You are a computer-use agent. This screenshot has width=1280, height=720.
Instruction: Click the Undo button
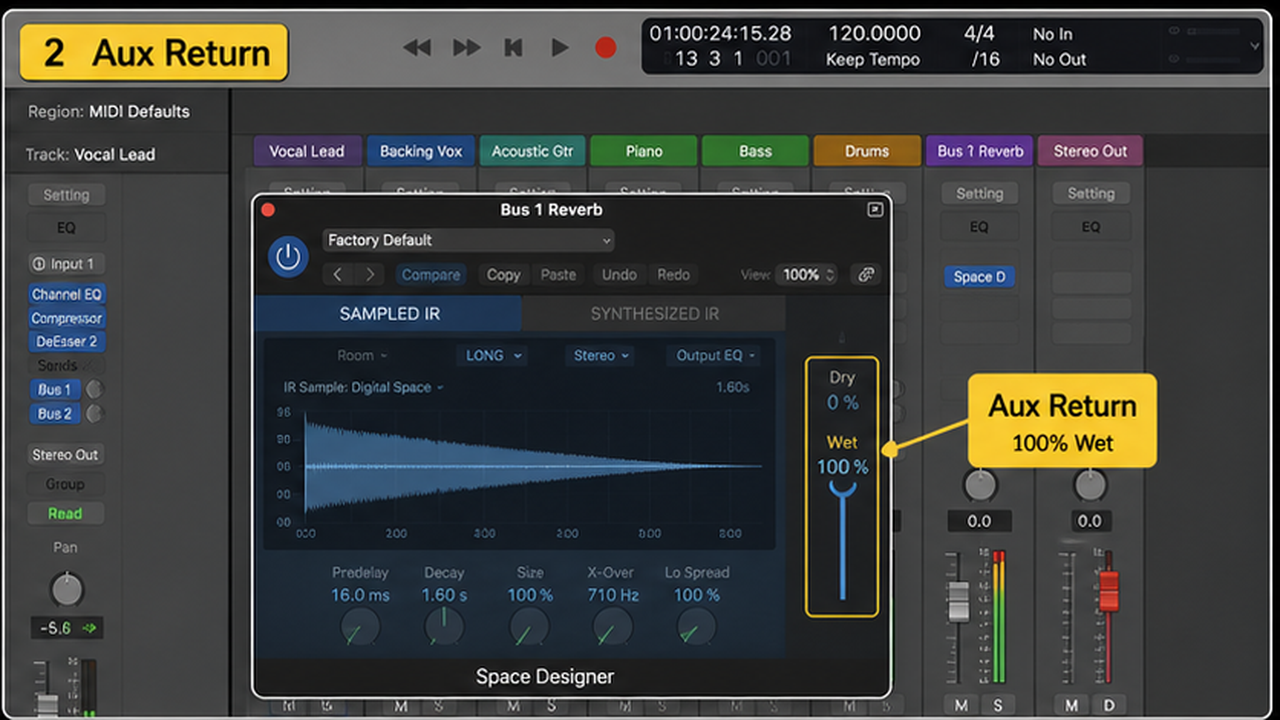619,274
